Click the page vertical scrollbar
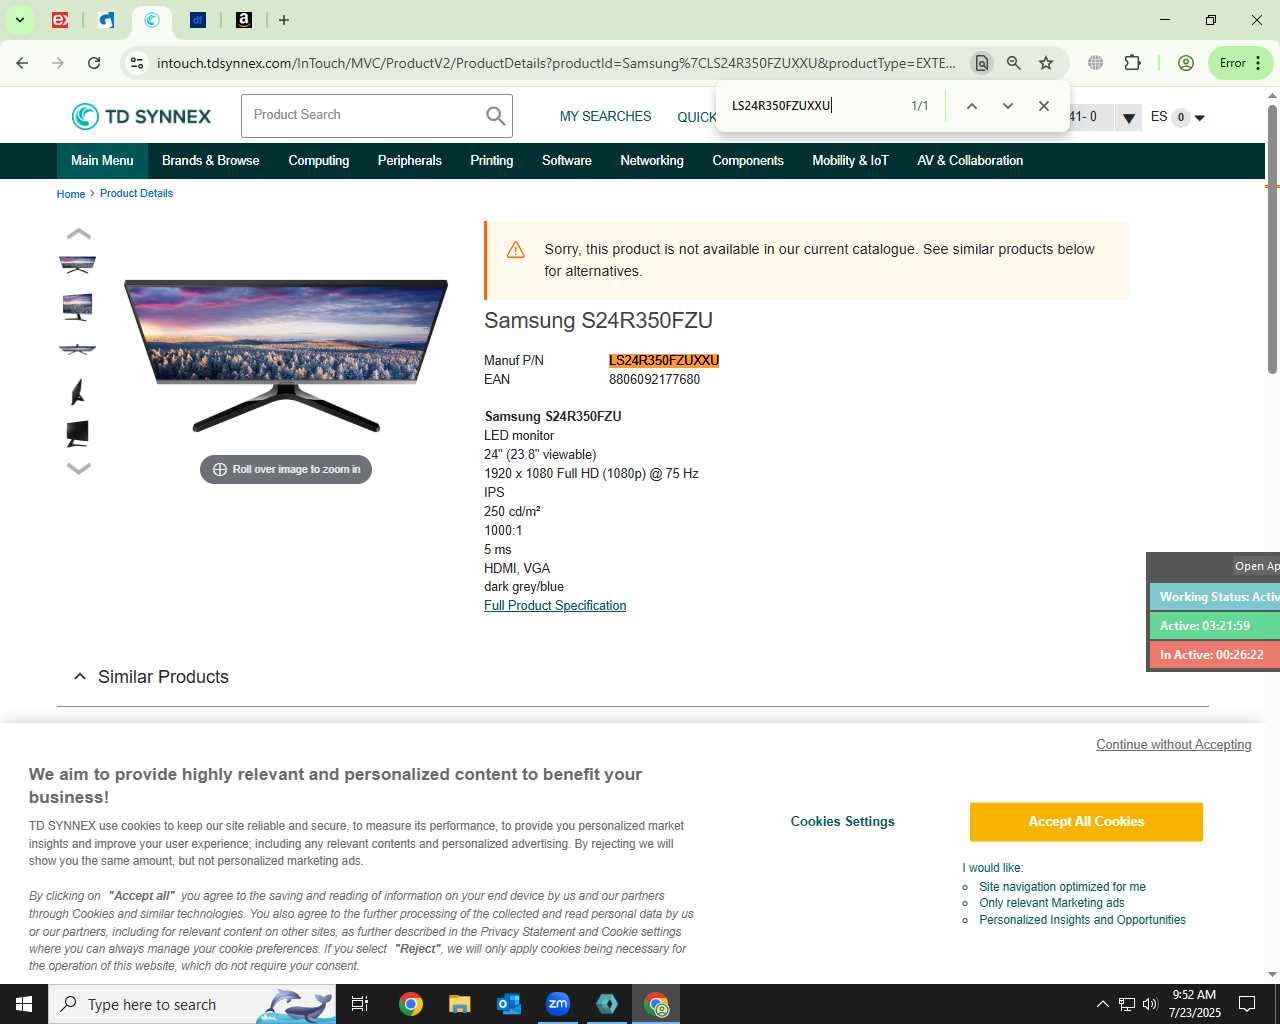Image resolution: width=1280 pixels, height=1024 pixels. 1272,240
